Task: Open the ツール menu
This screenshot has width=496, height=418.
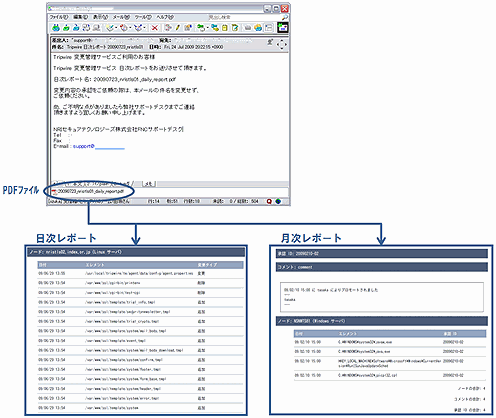Action: [x=143, y=17]
